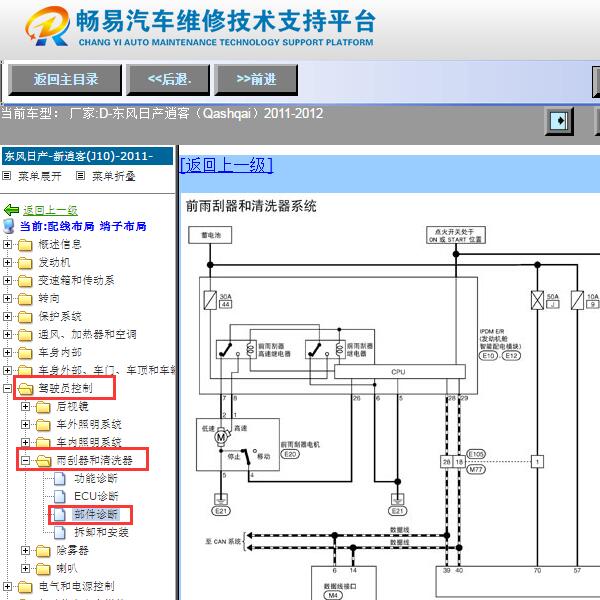
Task: Click the ECU诊断 document icon
Action: click(60, 496)
